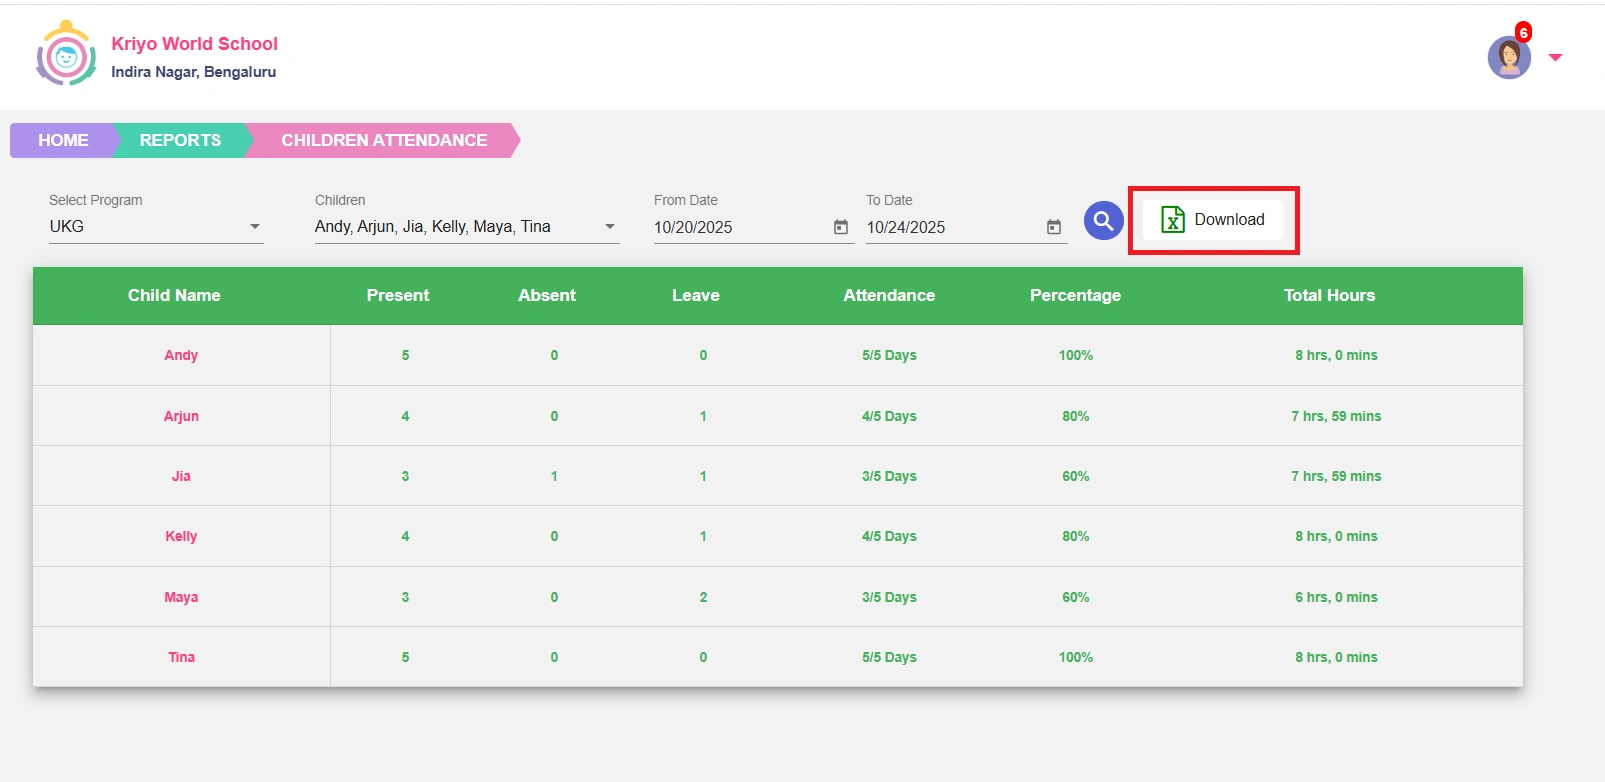Click the Percentage column header
The height and width of the screenshot is (782, 1605).
click(x=1076, y=295)
